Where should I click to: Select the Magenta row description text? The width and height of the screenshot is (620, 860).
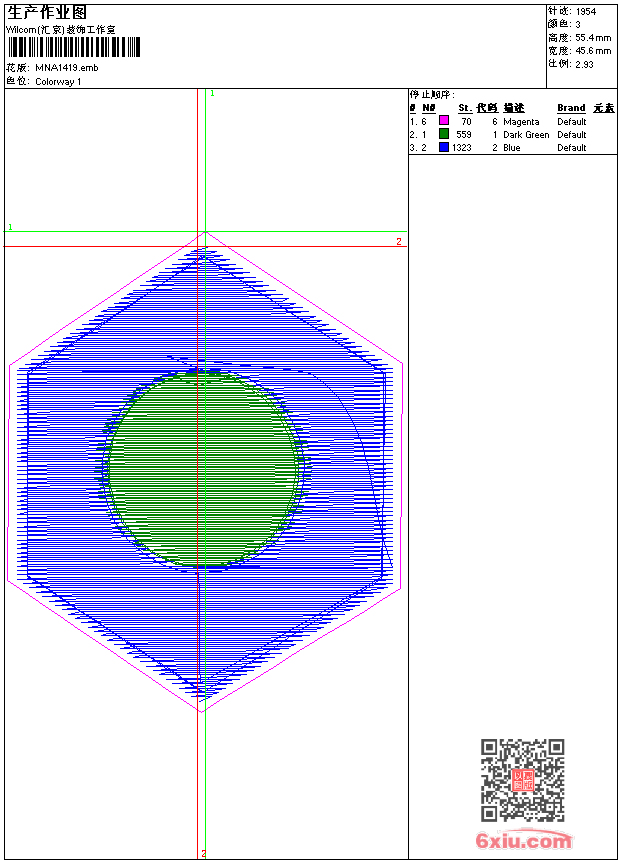pos(521,121)
